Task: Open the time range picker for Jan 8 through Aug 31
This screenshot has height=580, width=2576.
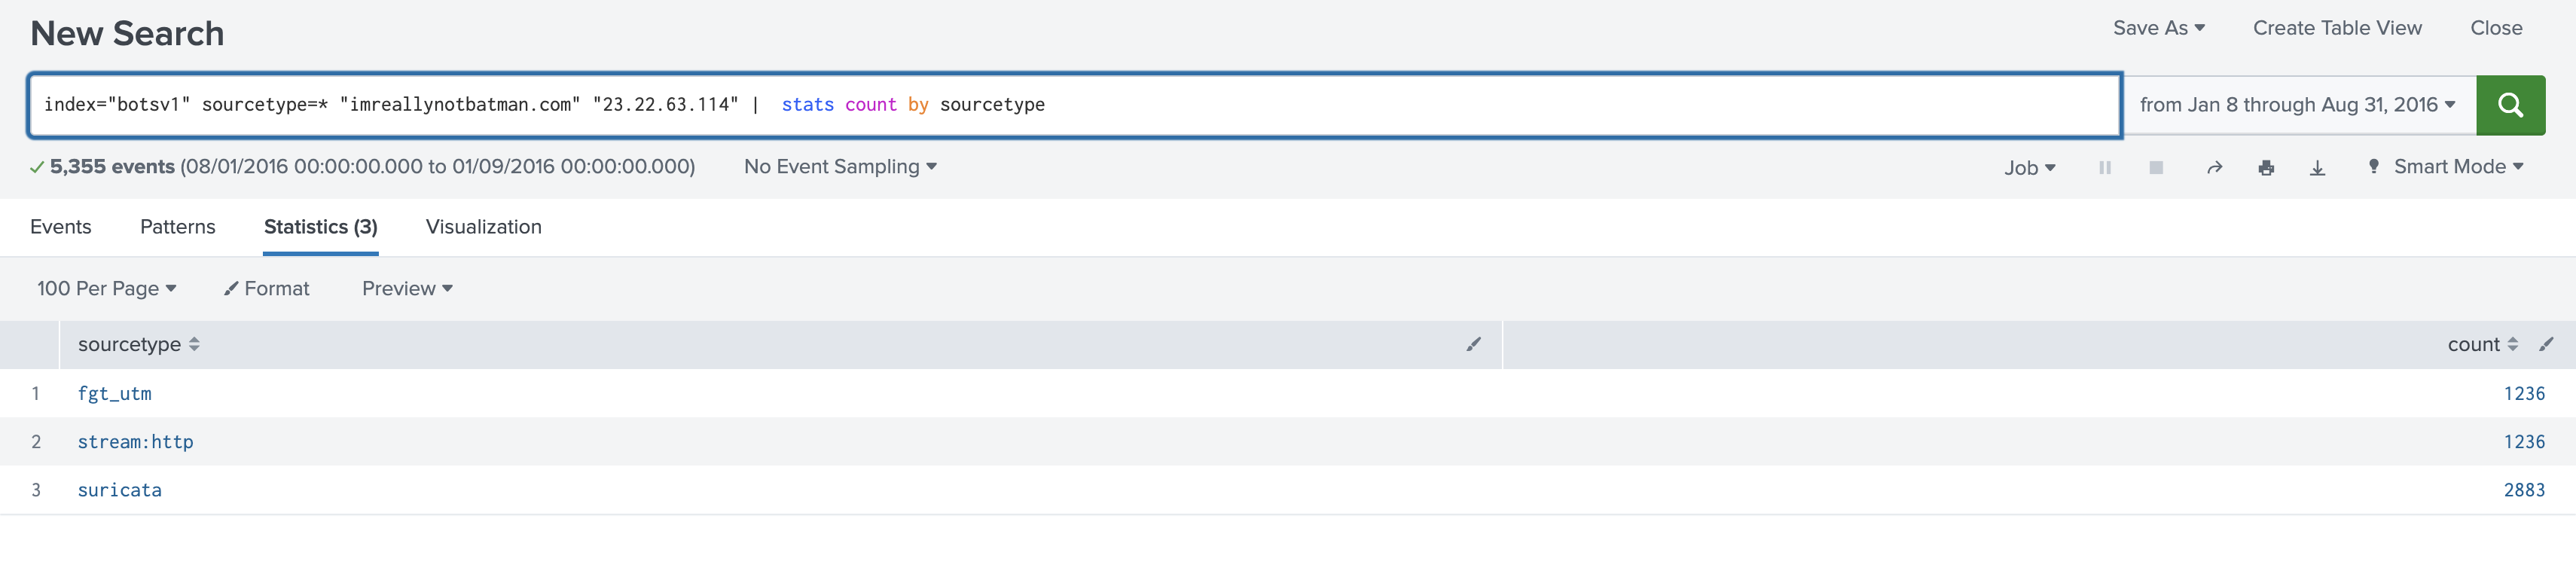Action: 2295,104
